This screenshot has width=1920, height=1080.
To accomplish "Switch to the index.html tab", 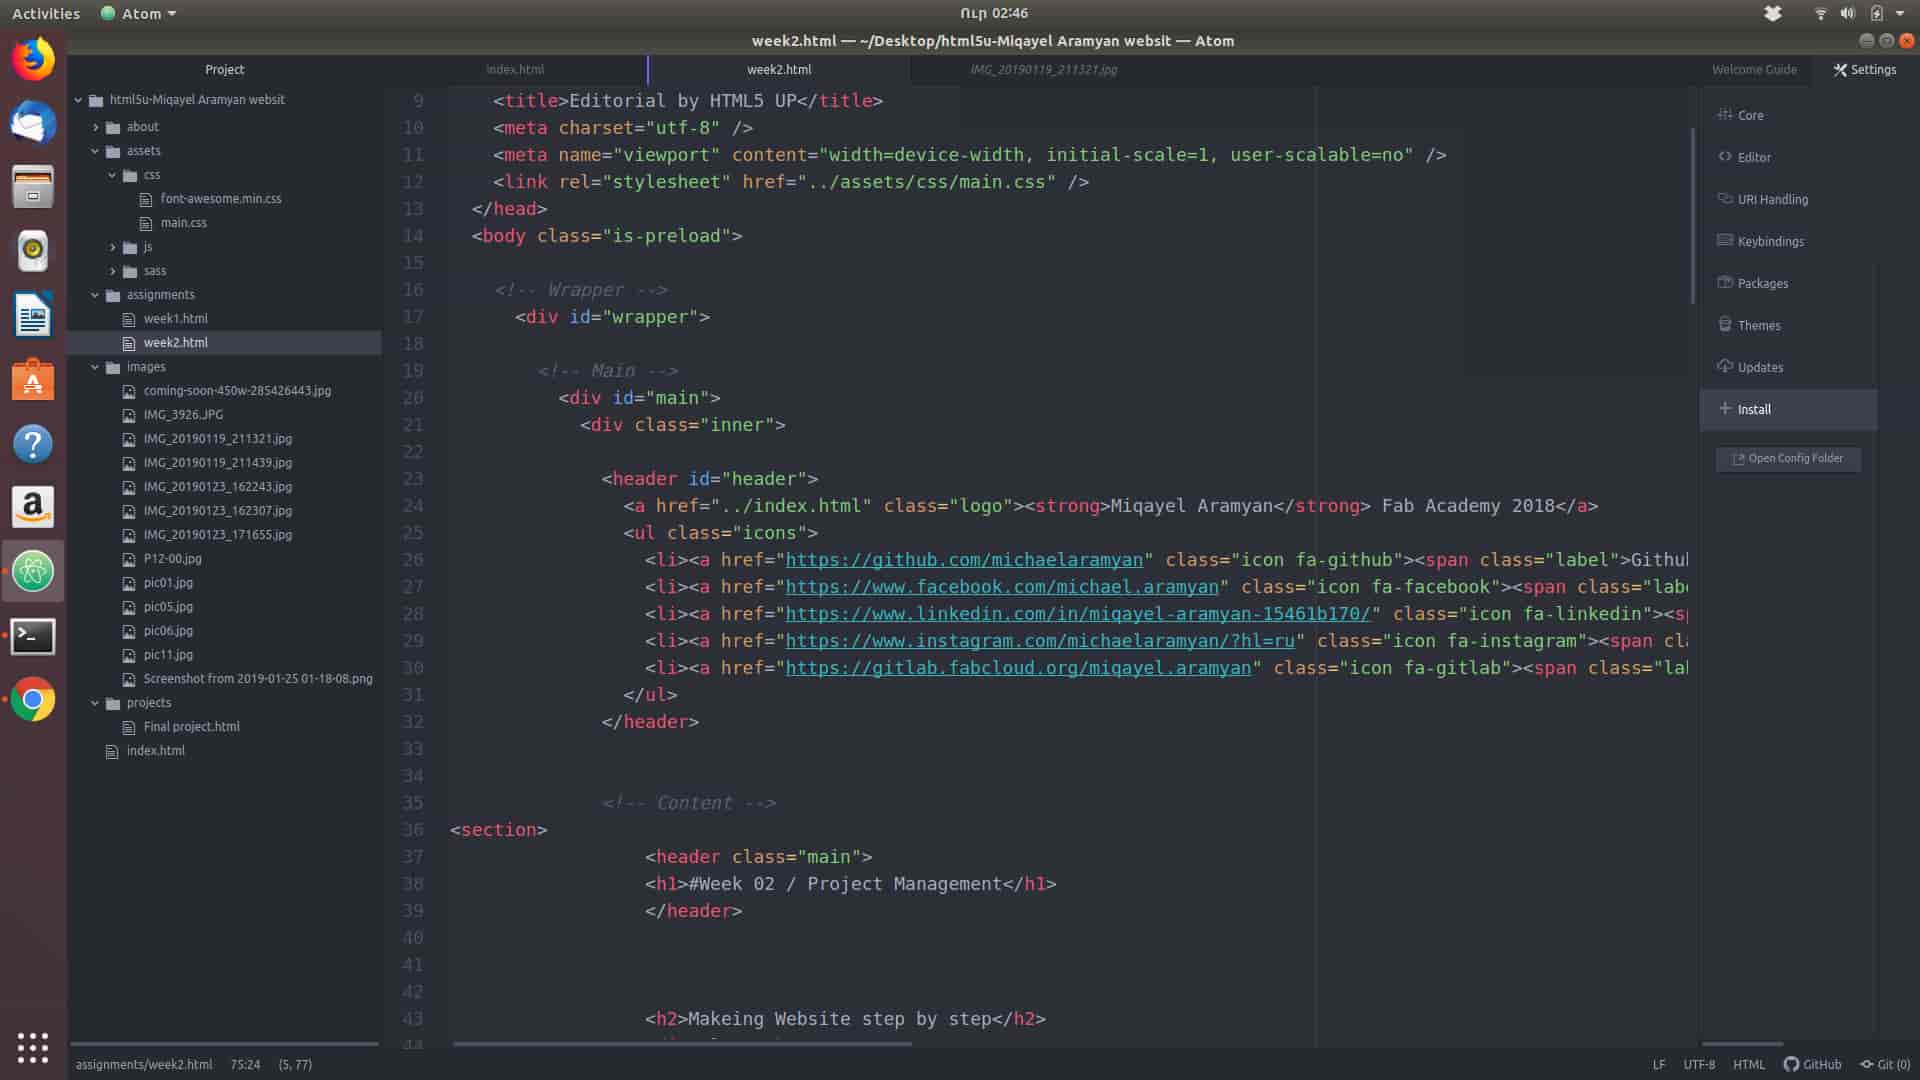I will (x=515, y=70).
